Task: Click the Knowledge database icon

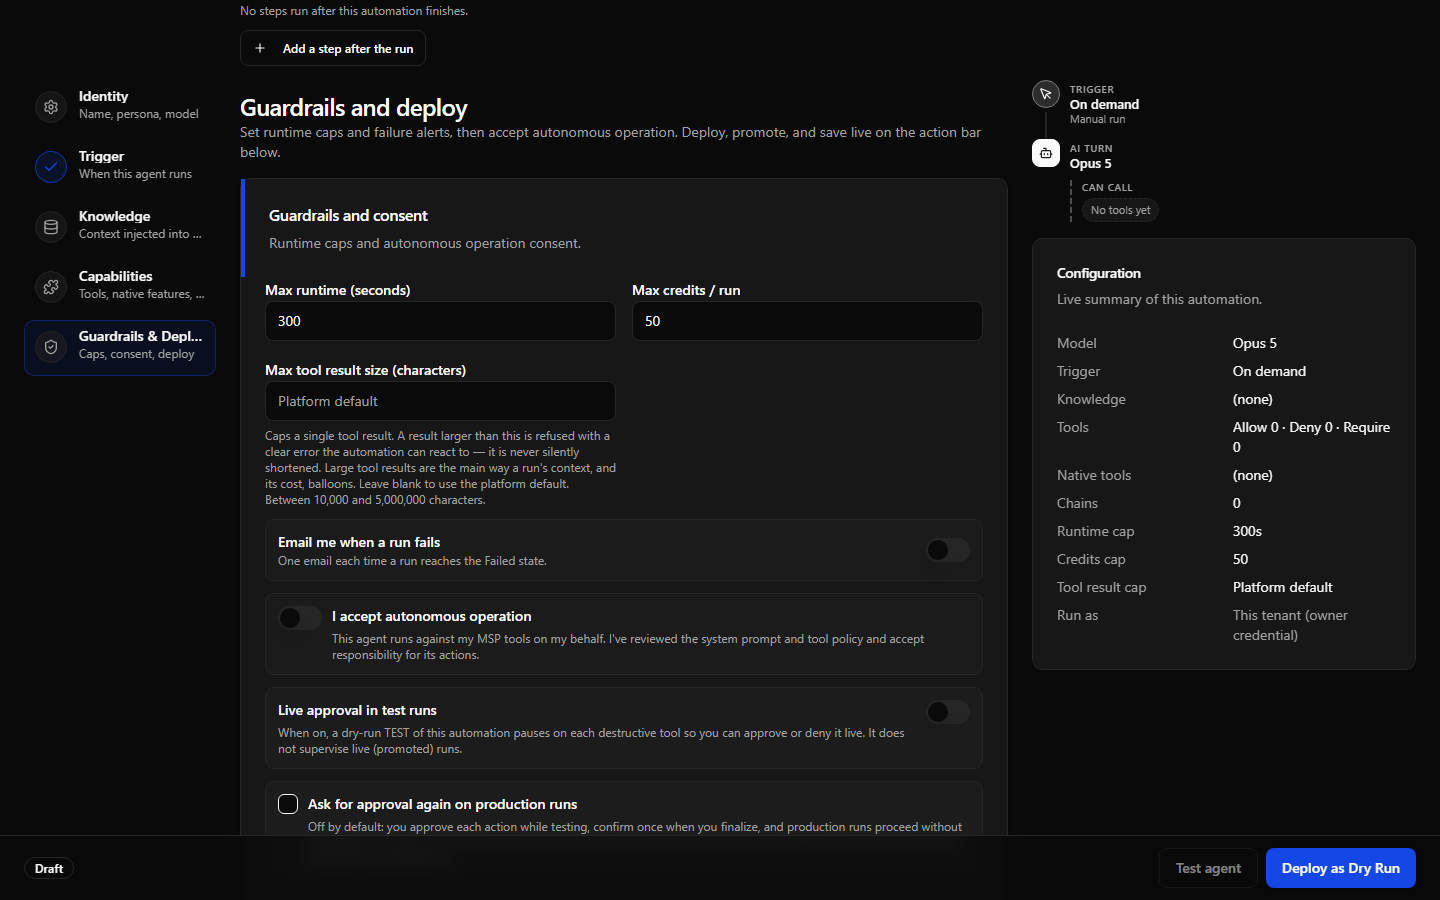Action: coord(51,227)
